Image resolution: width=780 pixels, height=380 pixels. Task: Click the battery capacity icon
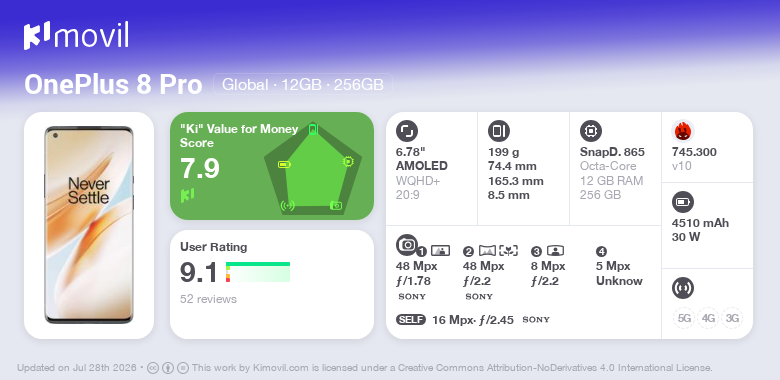click(683, 202)
